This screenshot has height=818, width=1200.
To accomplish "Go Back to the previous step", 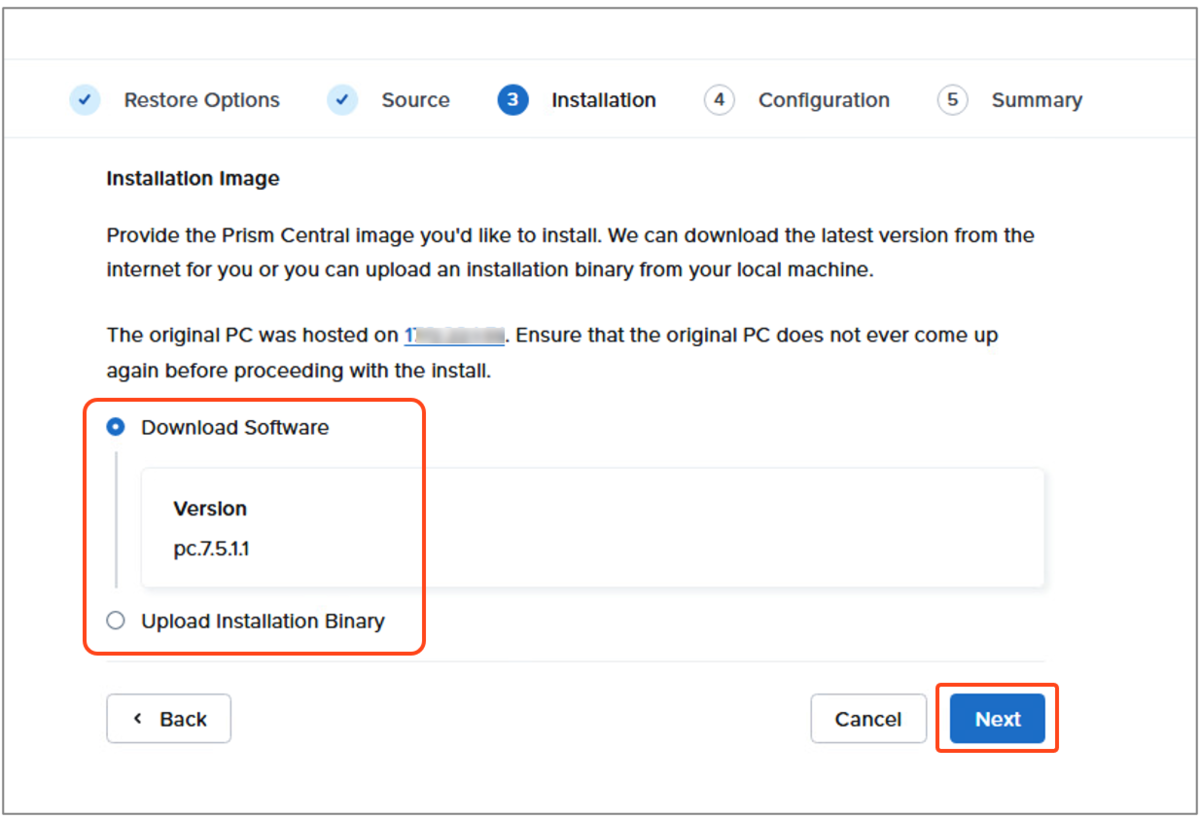I will [169, 719].
